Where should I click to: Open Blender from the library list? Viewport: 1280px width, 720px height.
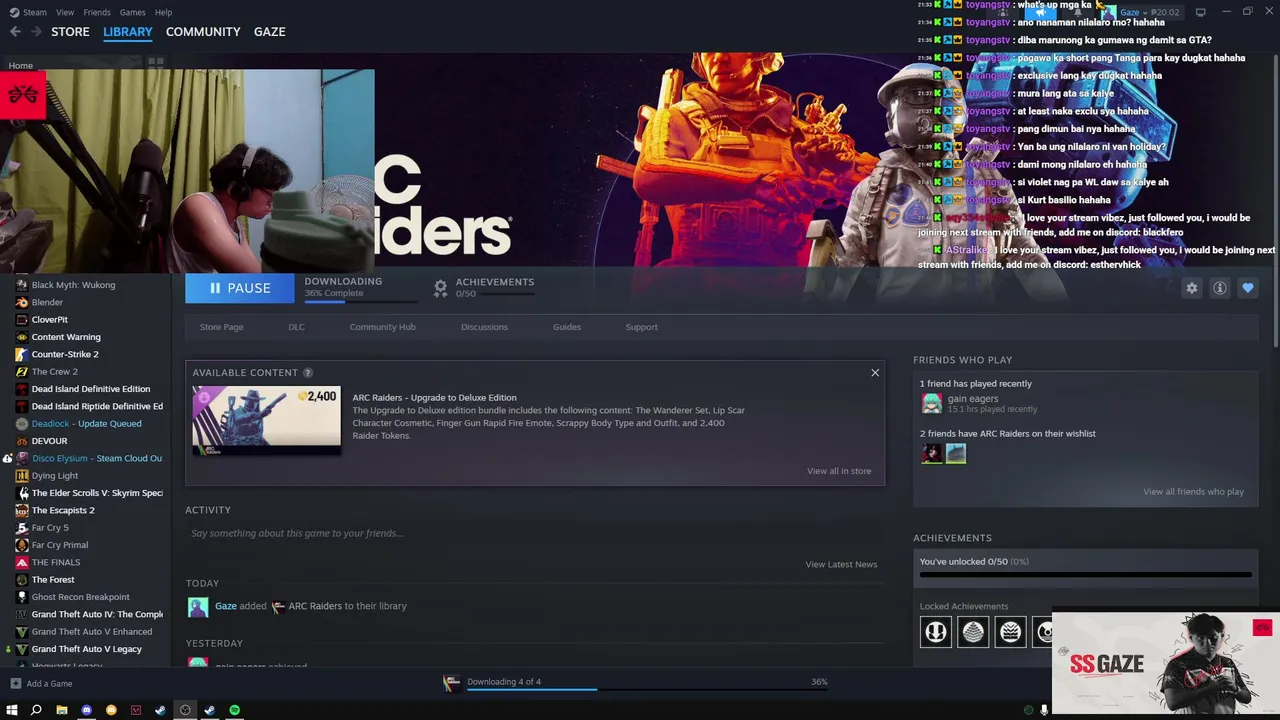click(x=47, y=302)
